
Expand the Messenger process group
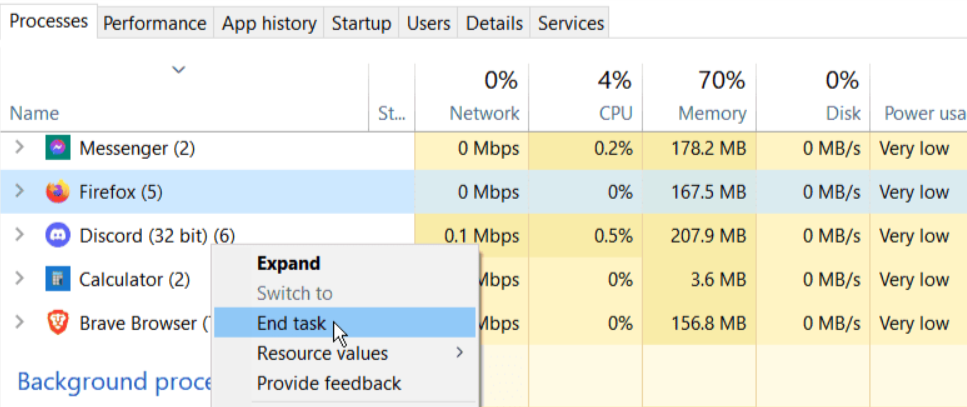(18, 149)
